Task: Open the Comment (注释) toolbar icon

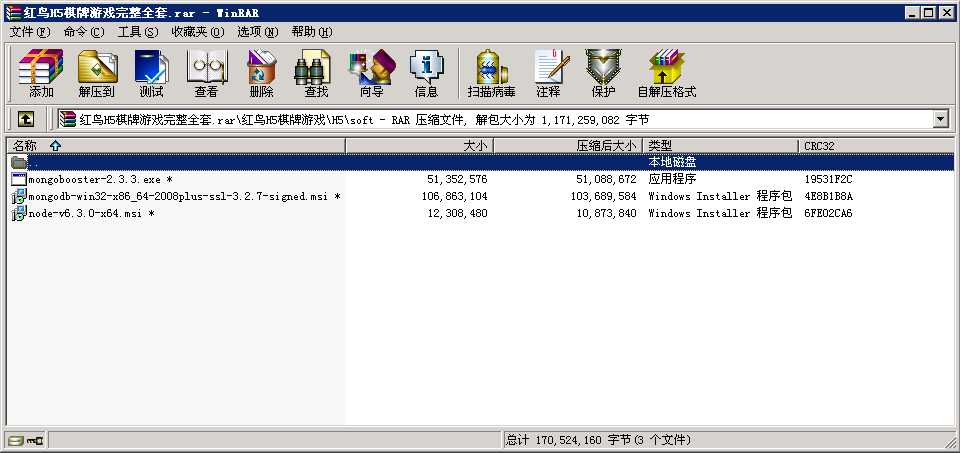Action: (548, 73)
